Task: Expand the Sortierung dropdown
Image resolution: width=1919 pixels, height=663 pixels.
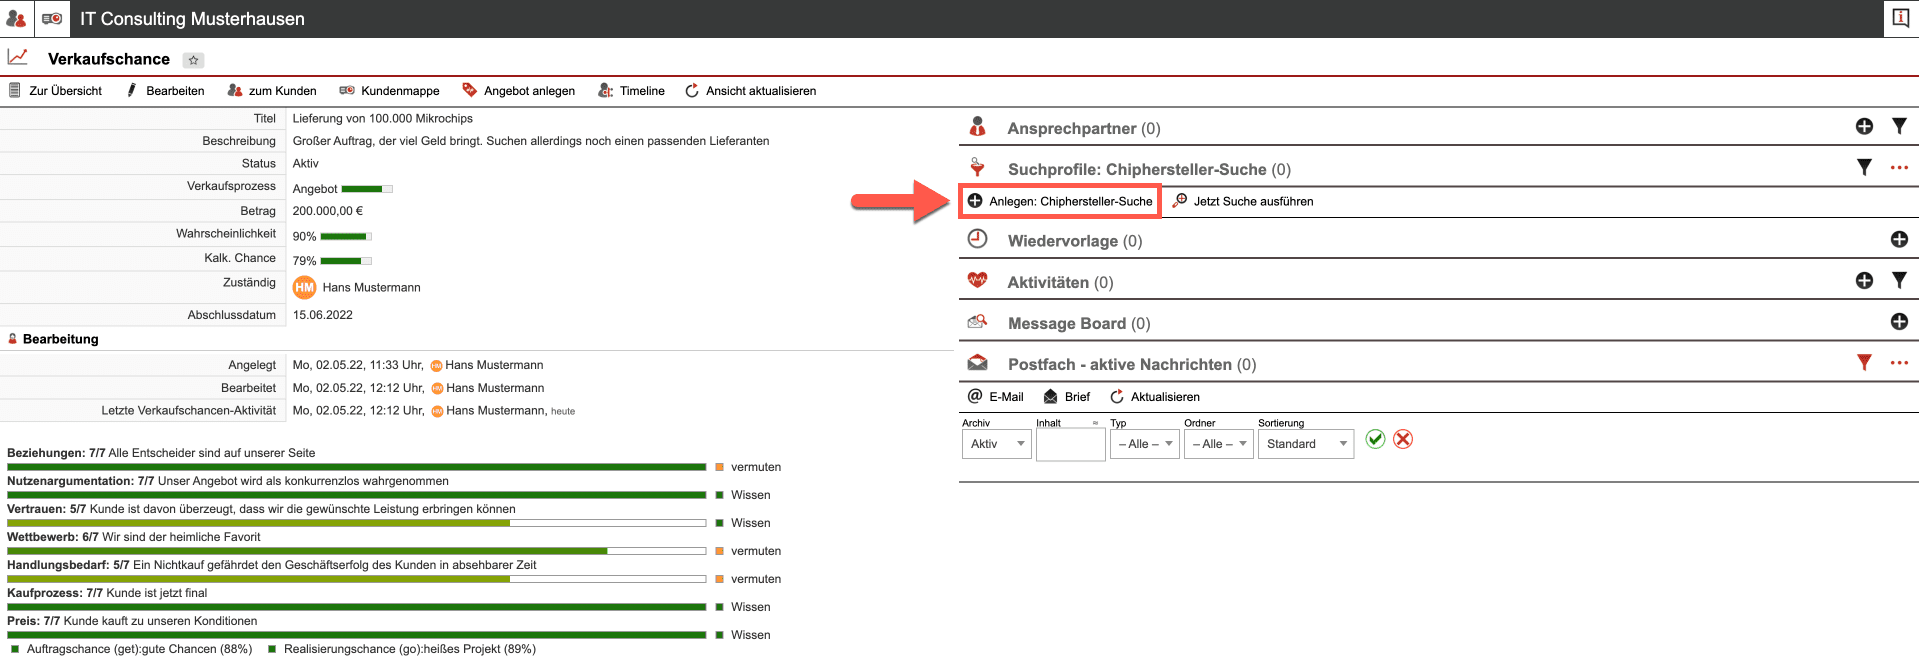Action: [x=1305, y=444]
